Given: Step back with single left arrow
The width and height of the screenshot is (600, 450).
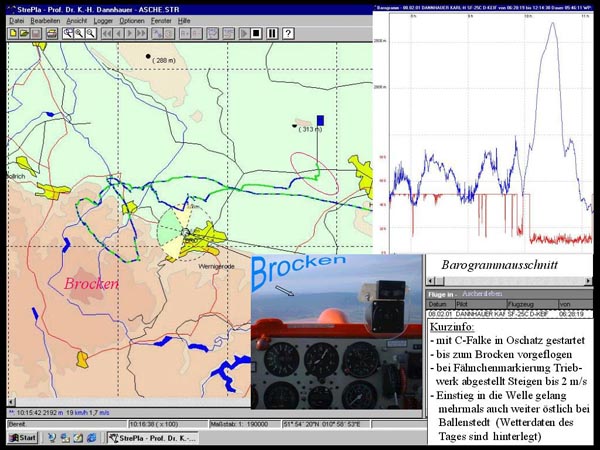Looking at the screenshot, I should (119, 34).
